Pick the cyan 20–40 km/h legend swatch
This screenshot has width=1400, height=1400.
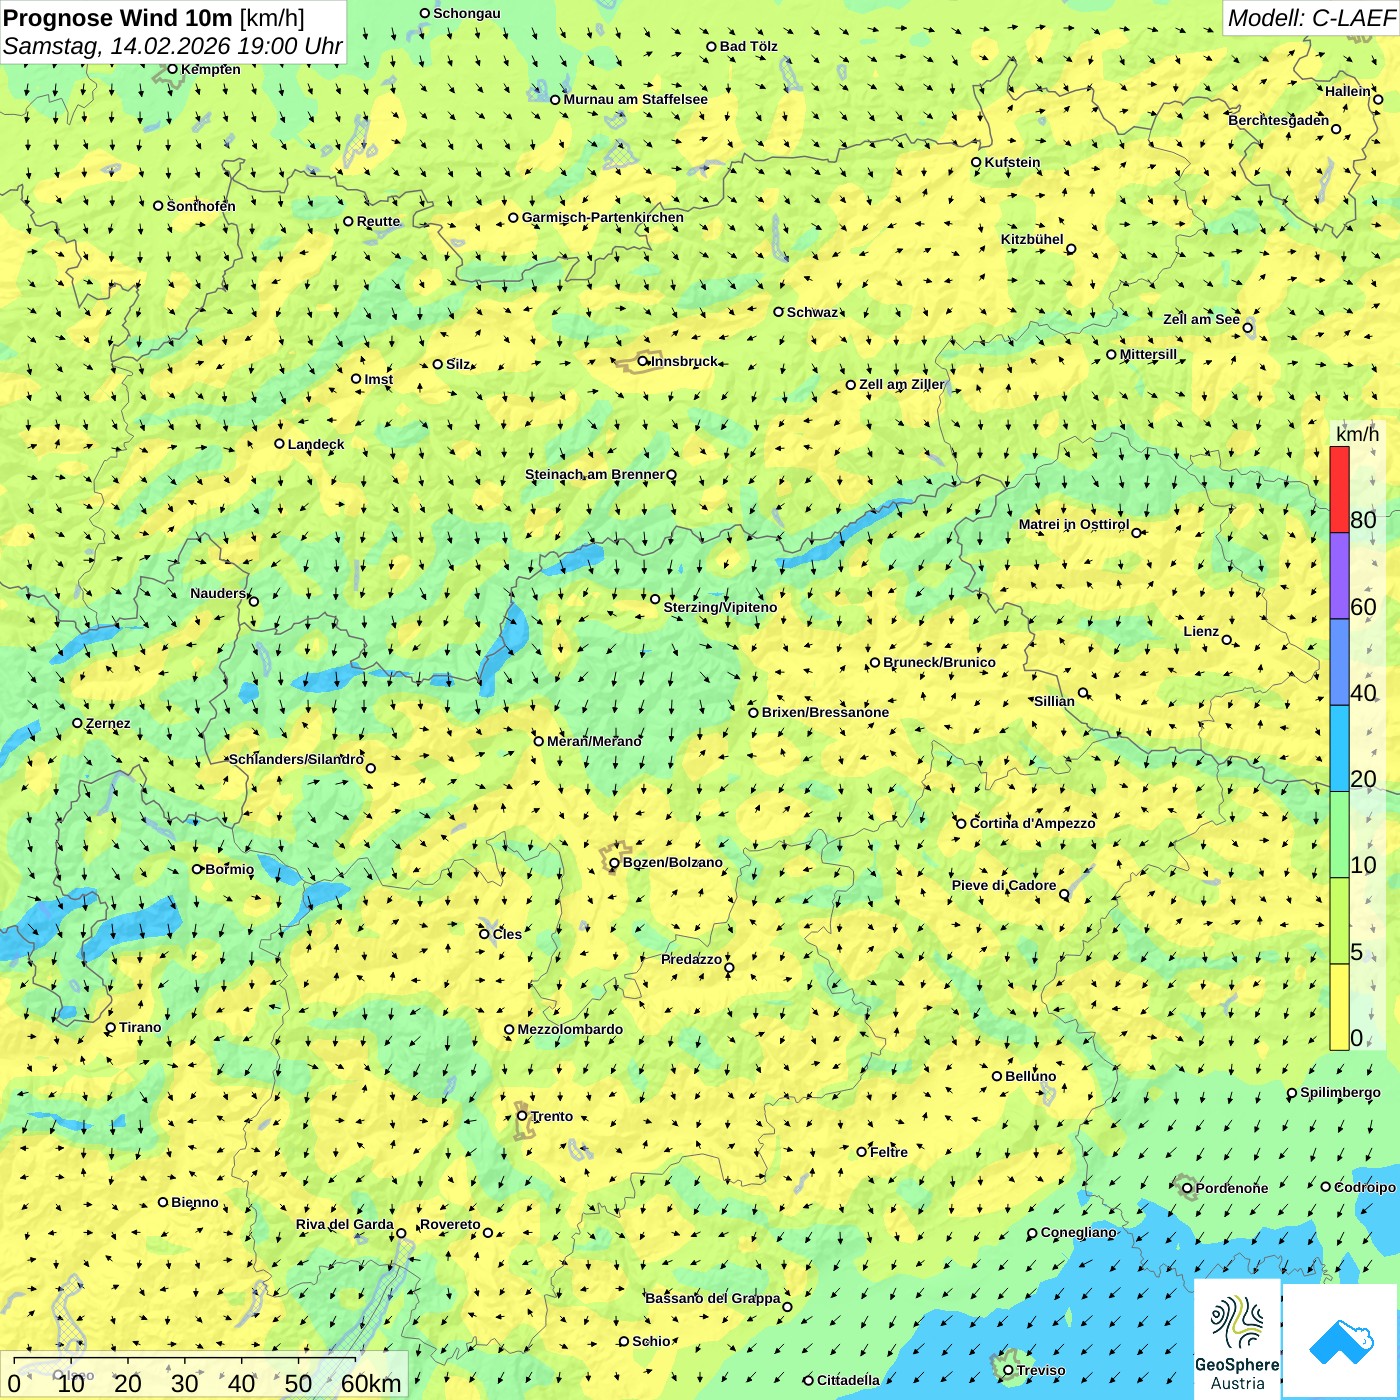click(x=1339, y=748)
